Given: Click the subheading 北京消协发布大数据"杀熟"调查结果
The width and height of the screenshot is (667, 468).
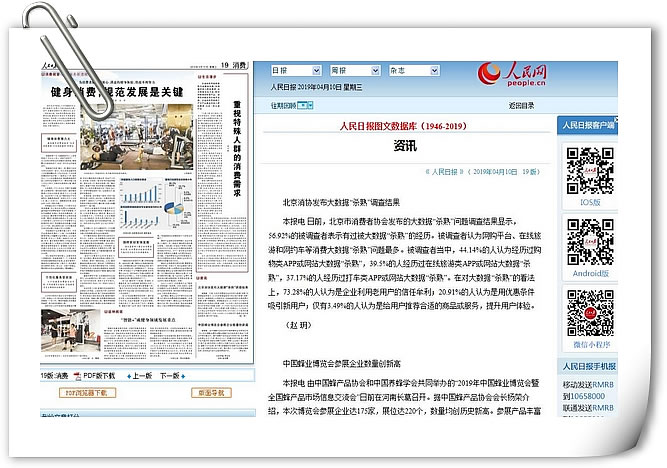Looking at the screenshot, I should [x=341, y=202].
